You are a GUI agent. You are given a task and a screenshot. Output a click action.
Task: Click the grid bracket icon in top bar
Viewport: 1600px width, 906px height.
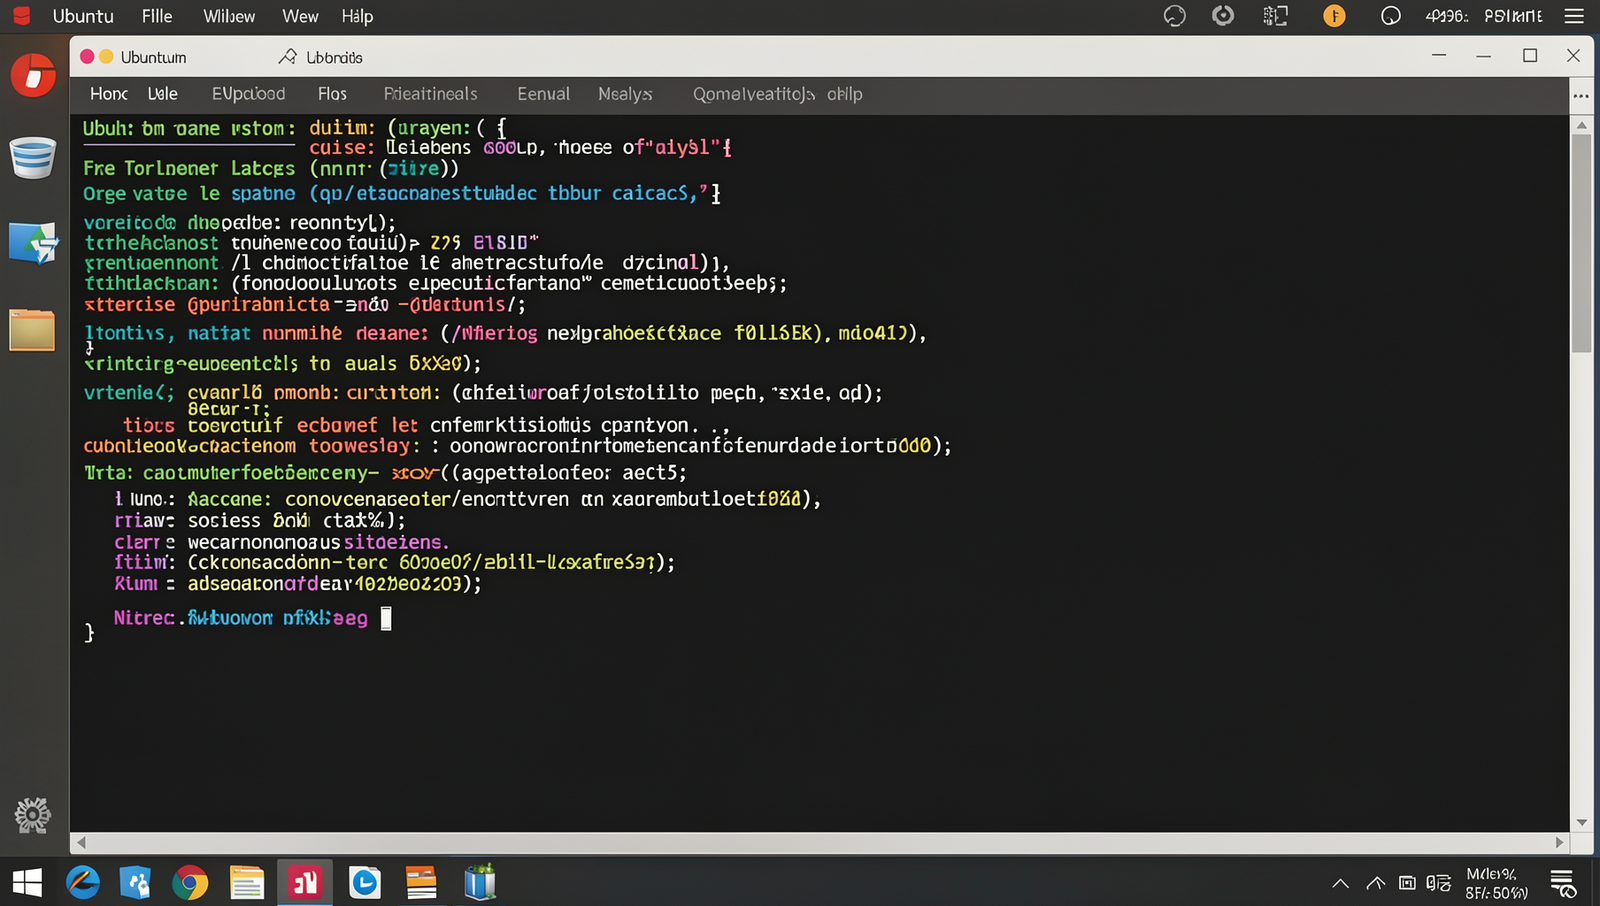1275,16
